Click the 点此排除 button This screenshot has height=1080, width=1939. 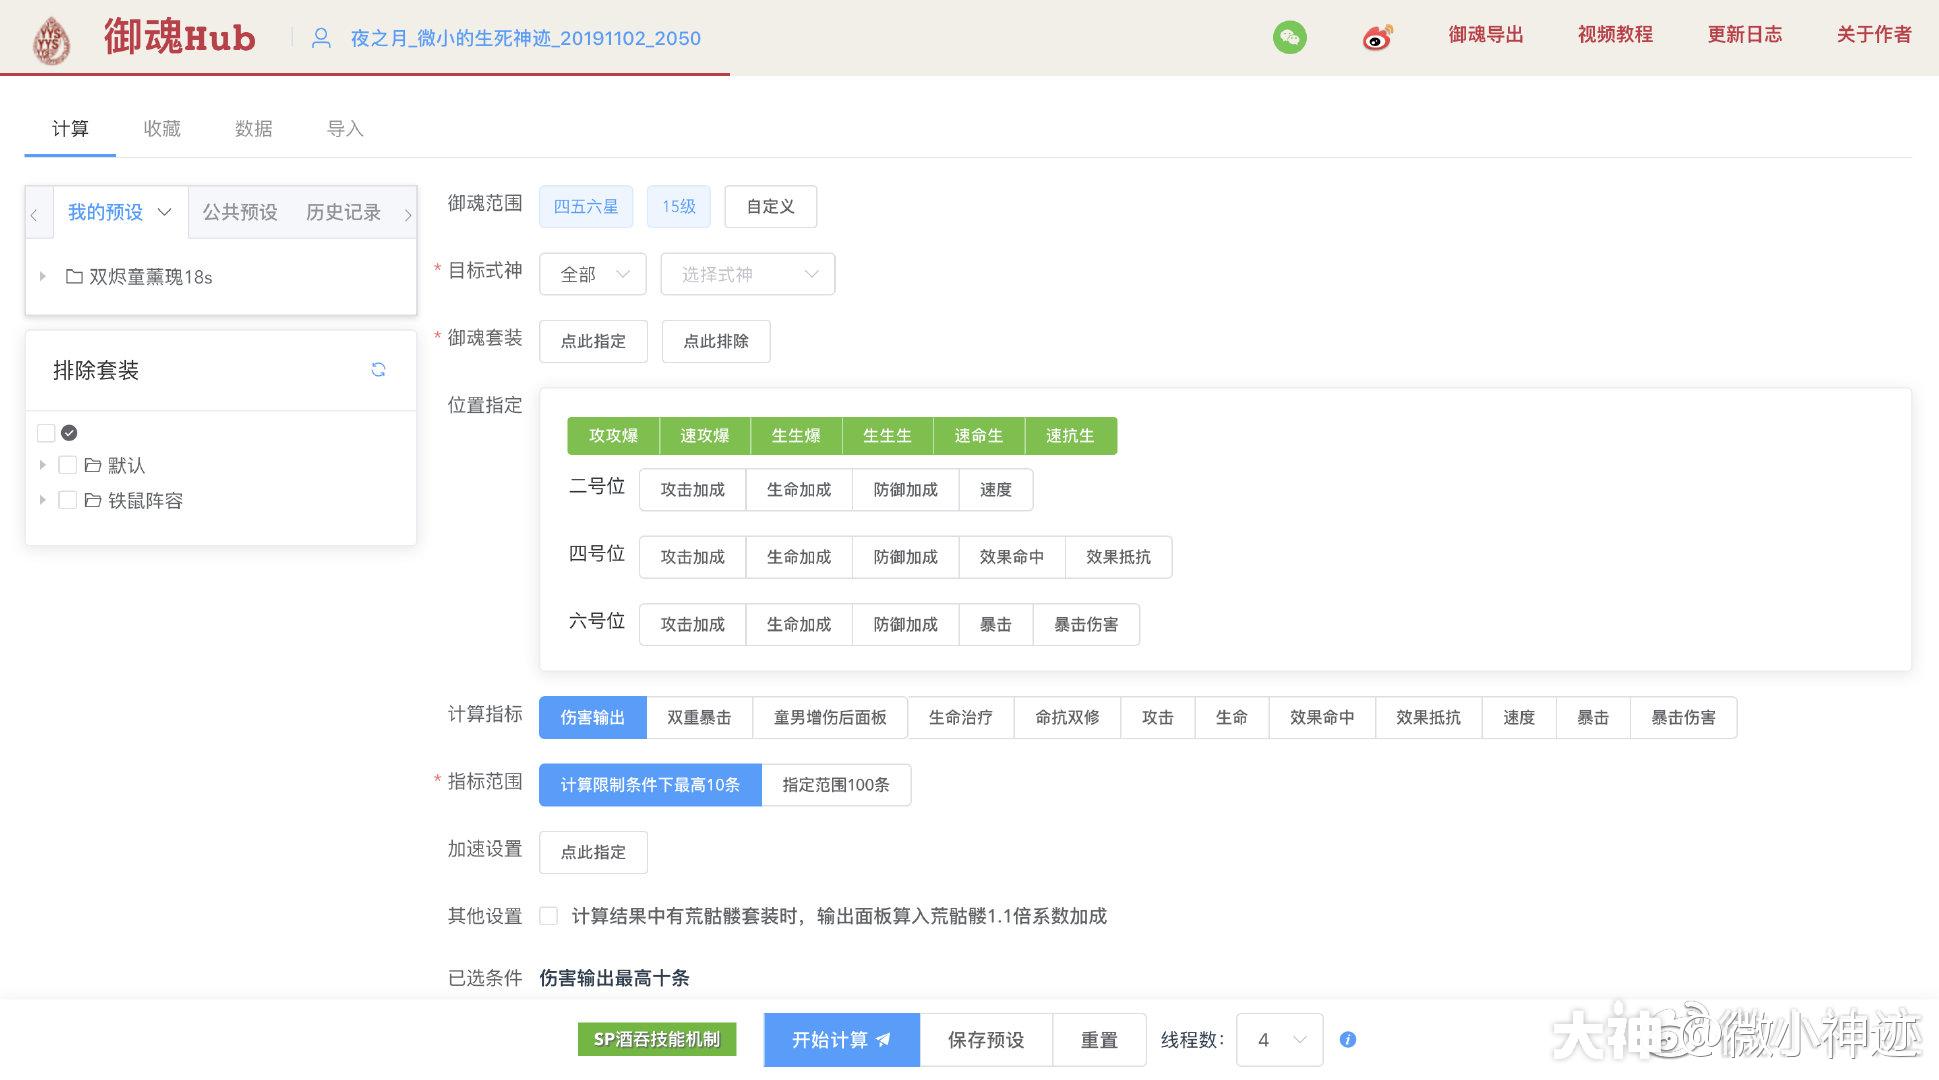tap(716, 341)
